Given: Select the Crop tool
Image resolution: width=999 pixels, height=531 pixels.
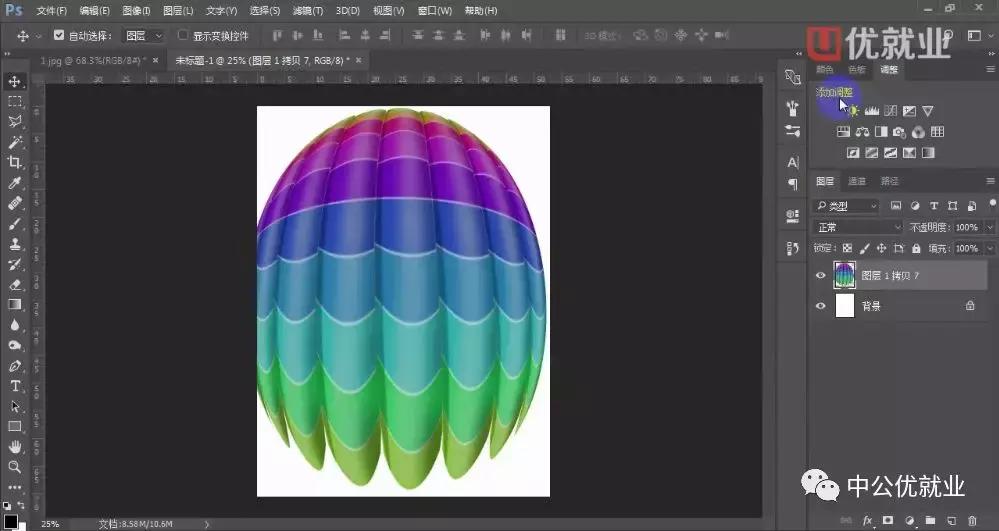Looking at the screenshot, I should tap(15, 162).
